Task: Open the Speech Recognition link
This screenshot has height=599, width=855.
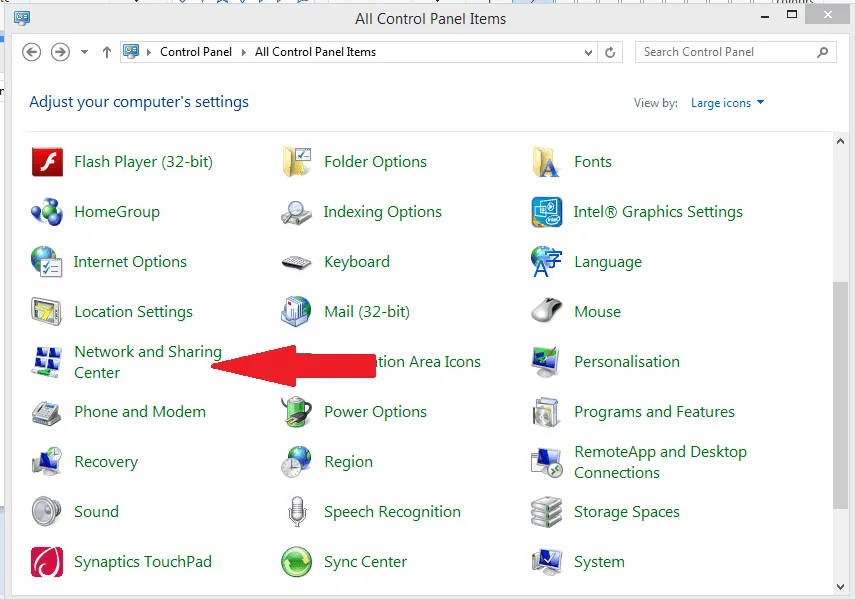Action: (x=392, y=512)
